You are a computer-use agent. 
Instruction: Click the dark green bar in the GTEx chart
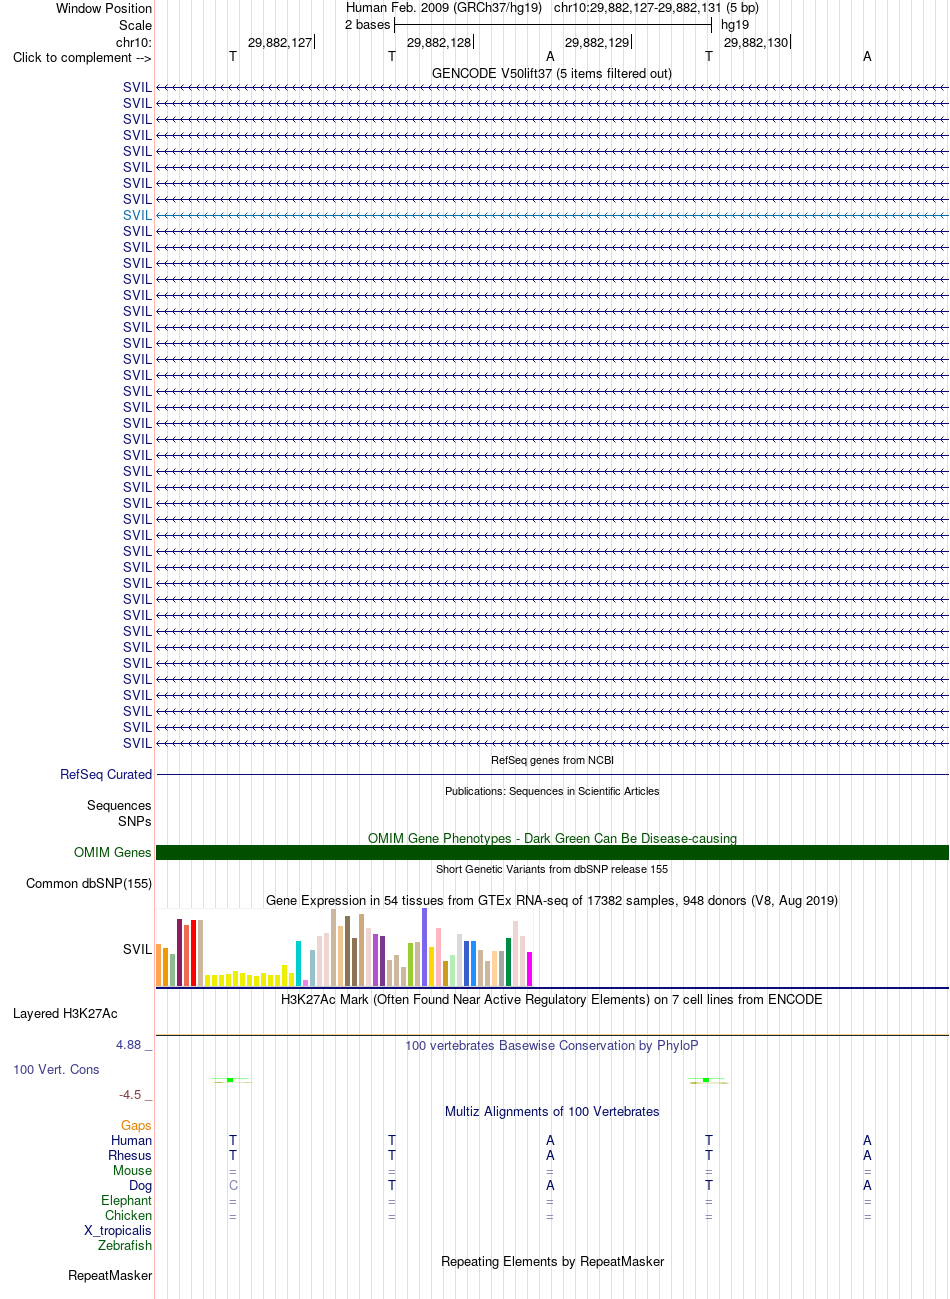click(x=509, y=962)
